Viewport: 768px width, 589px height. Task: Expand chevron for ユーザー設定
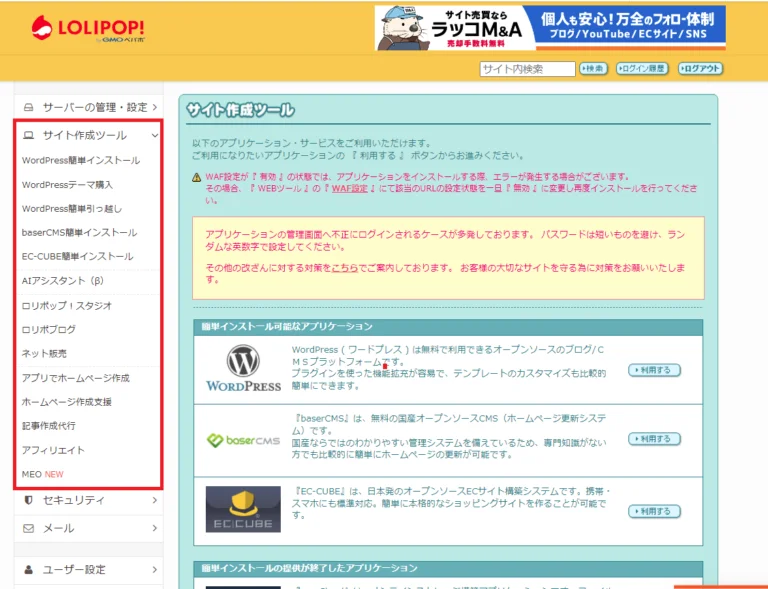coord(154,569)
